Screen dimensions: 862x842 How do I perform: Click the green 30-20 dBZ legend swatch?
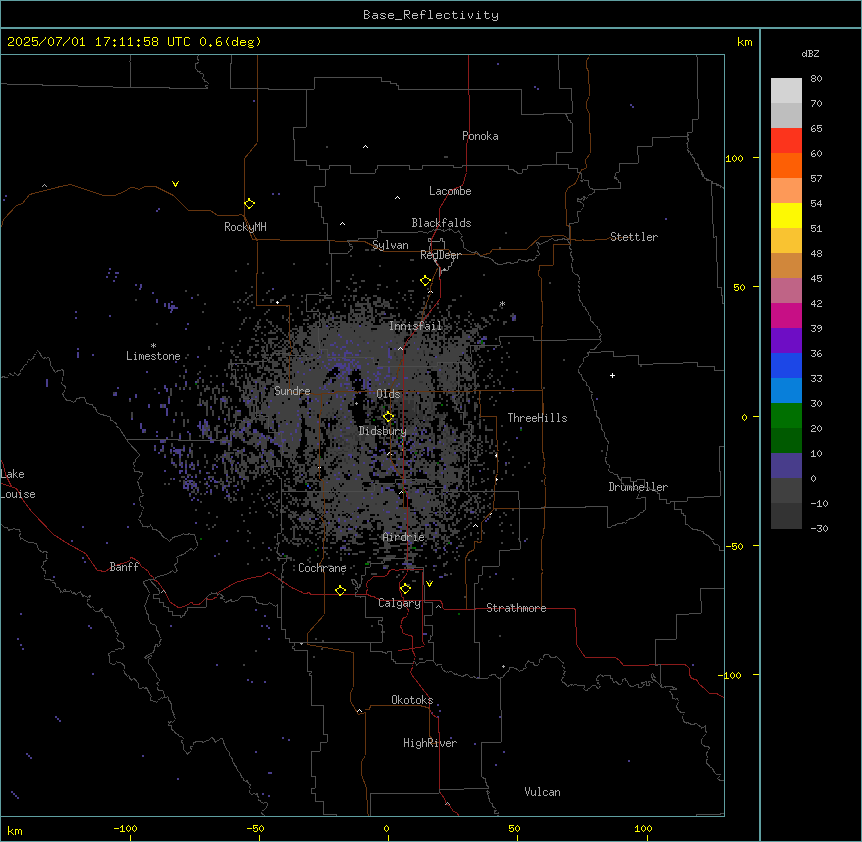(x=786, y=416)
